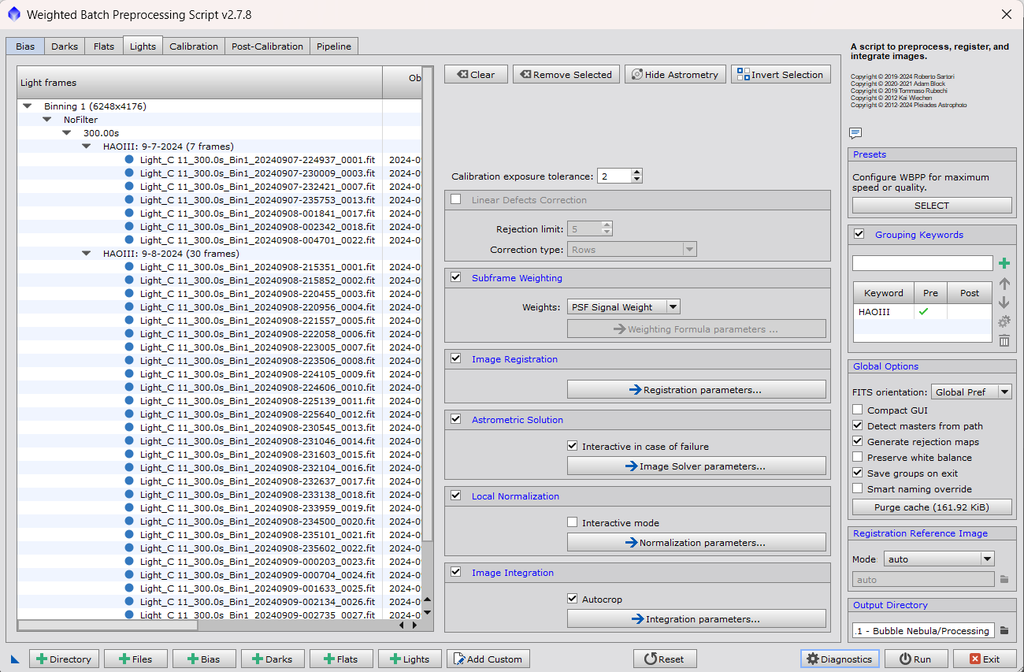Collapse HAOIII: 9-7-2024 (7 frames) group

[x=86, y=146]
